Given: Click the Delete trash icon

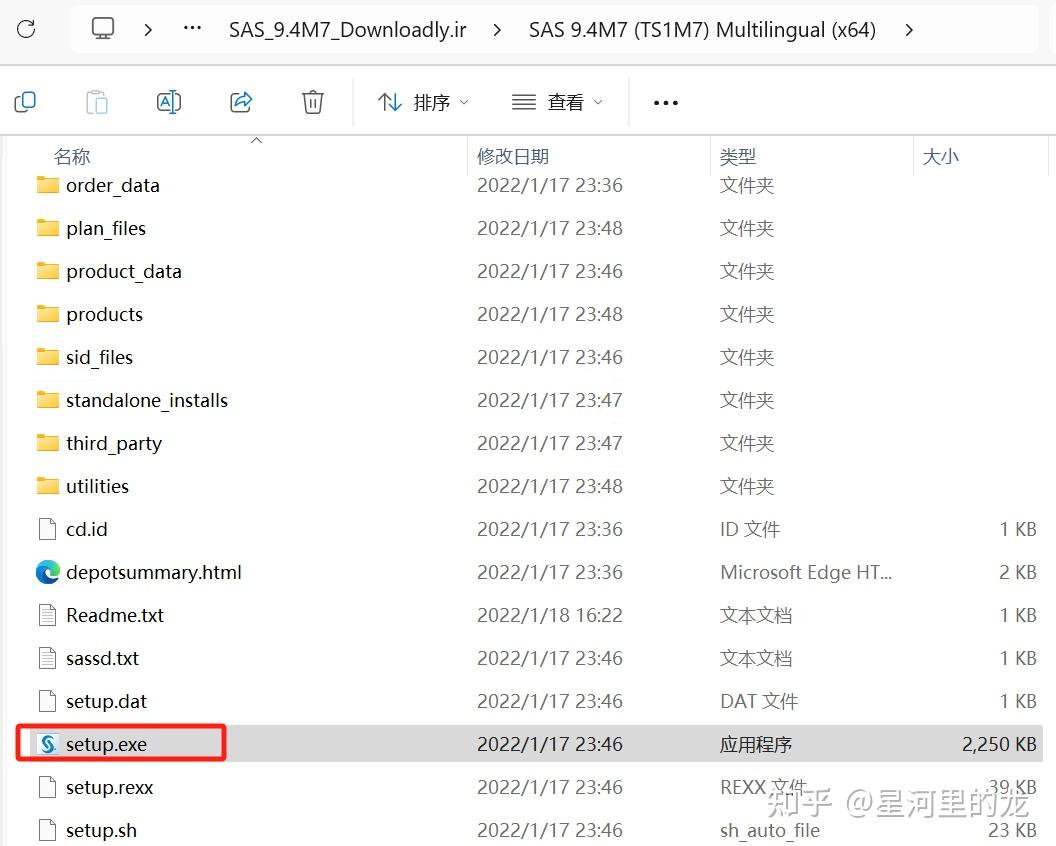Looking at the screenshot, I should pos(312,101).
